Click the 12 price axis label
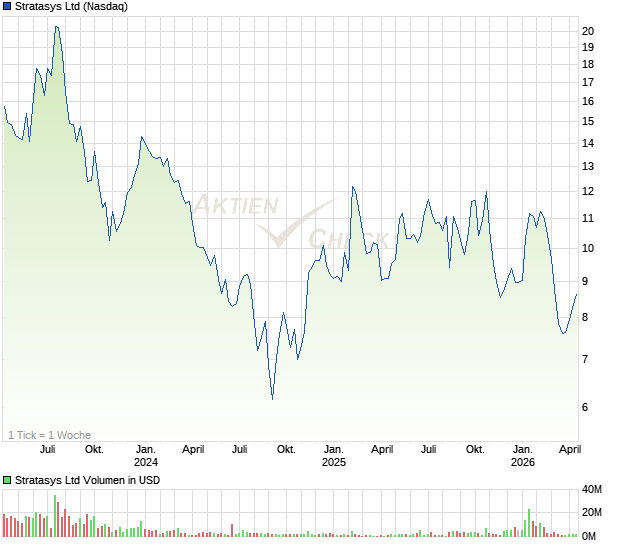620x546 pixels. (x=588, y=191)
